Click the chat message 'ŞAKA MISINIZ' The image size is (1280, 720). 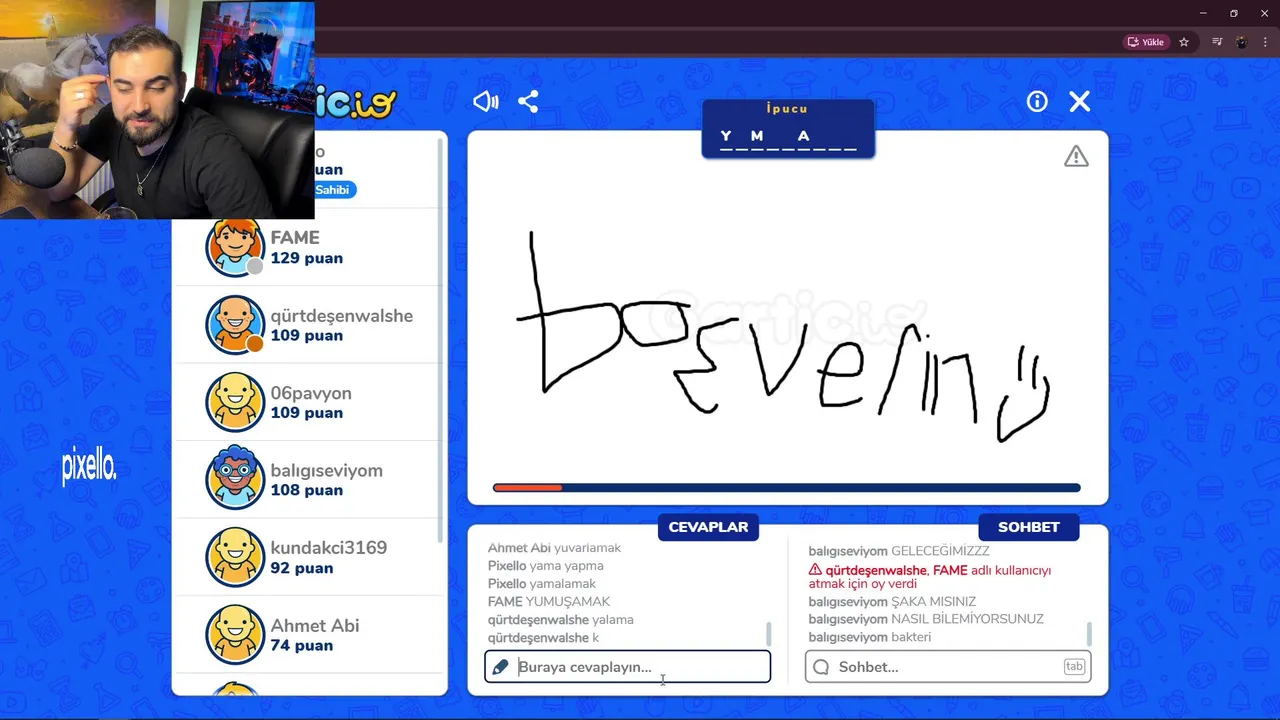pos(933,602)
